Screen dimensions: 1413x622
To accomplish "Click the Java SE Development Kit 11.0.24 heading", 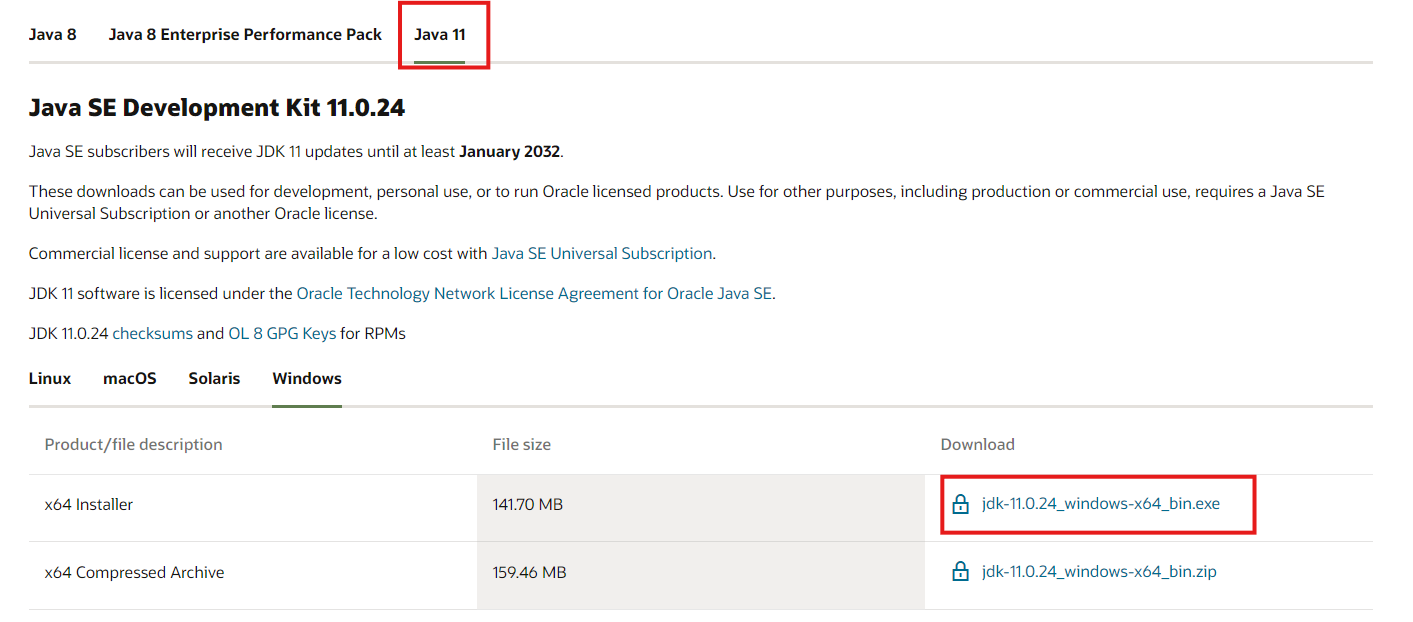I will click(x=217, y=108).
